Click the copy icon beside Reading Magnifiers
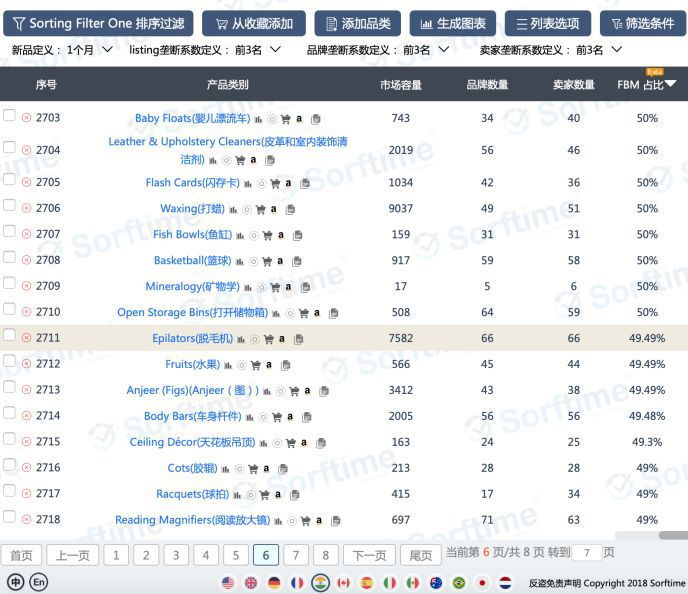Viewport: 688px width, 594px height. coord(336,521)
